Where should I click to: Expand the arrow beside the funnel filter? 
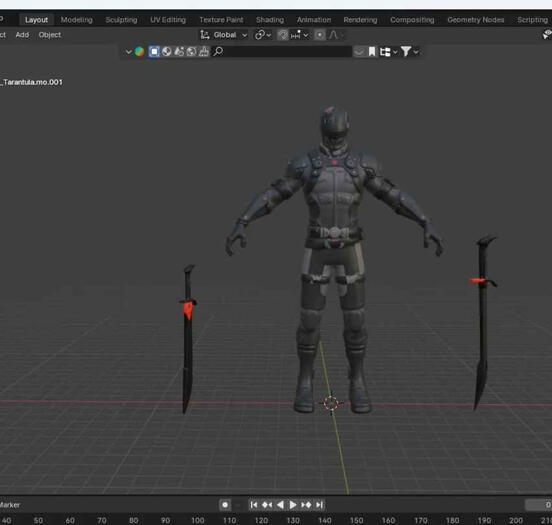click(x=416, y=52)
